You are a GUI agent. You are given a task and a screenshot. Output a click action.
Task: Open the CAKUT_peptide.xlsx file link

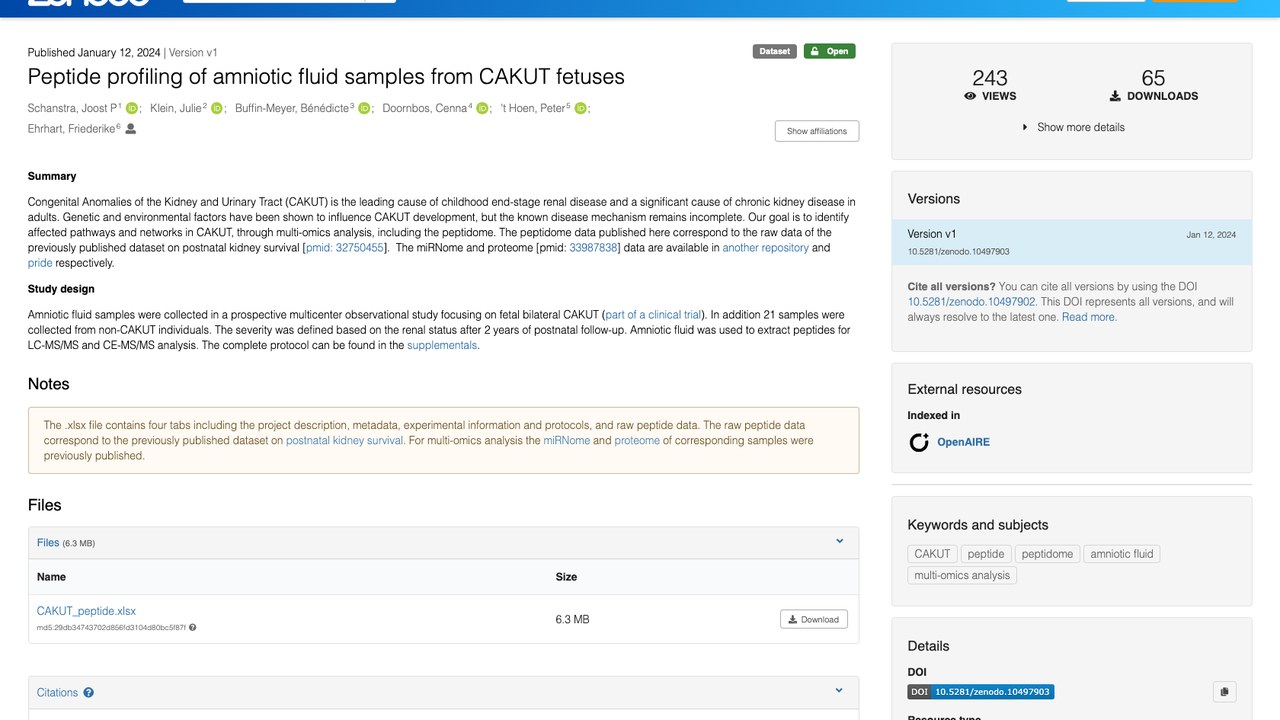click(x=86, y=611)
